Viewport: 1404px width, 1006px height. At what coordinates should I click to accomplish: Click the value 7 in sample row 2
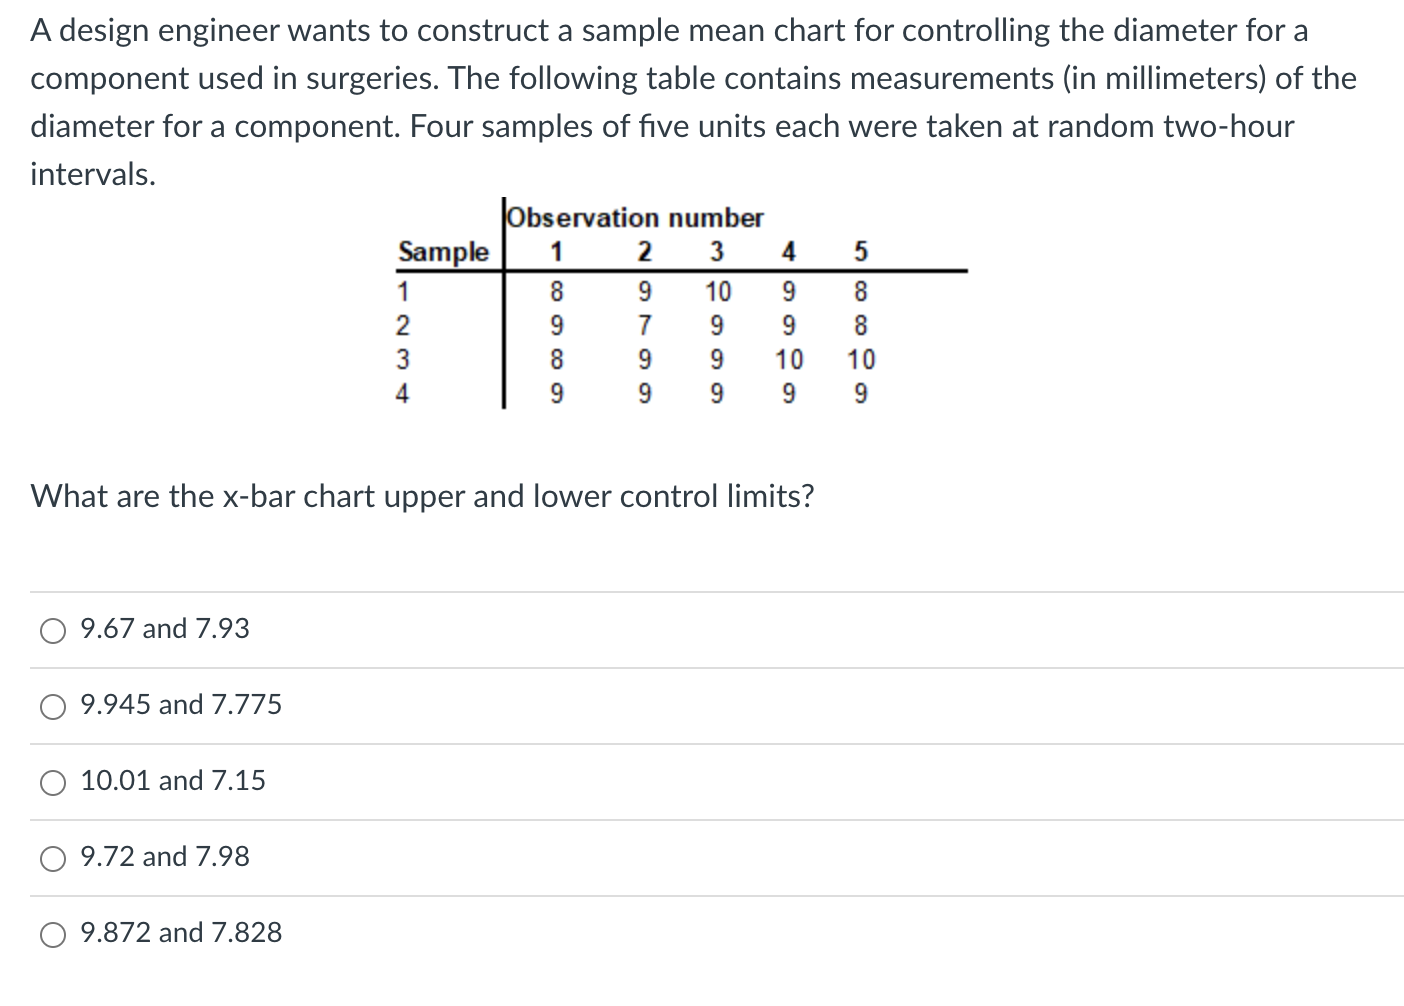point(645,325)
